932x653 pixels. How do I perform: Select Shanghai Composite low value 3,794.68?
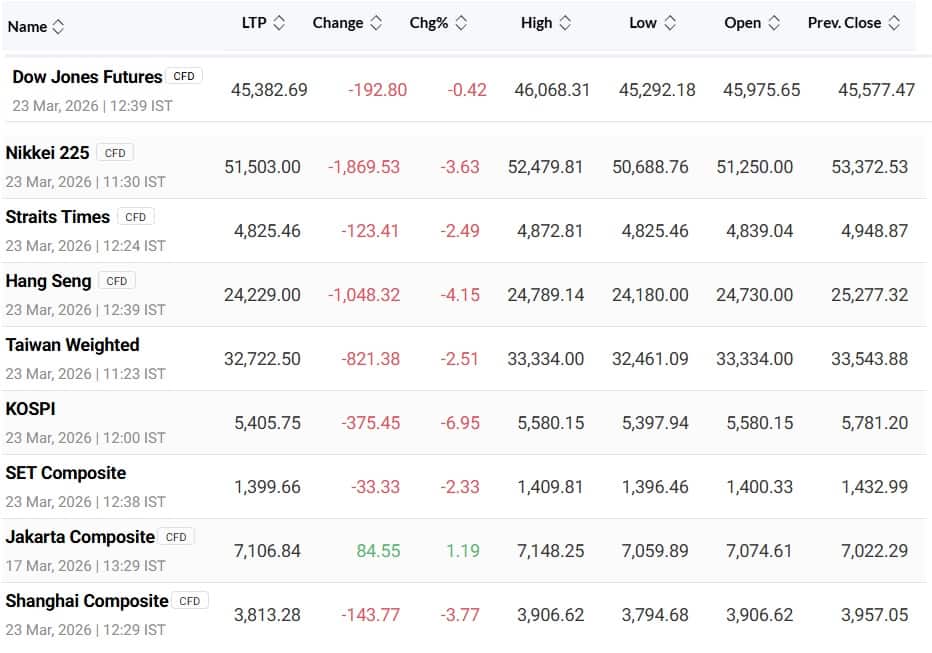click(655, 615)
